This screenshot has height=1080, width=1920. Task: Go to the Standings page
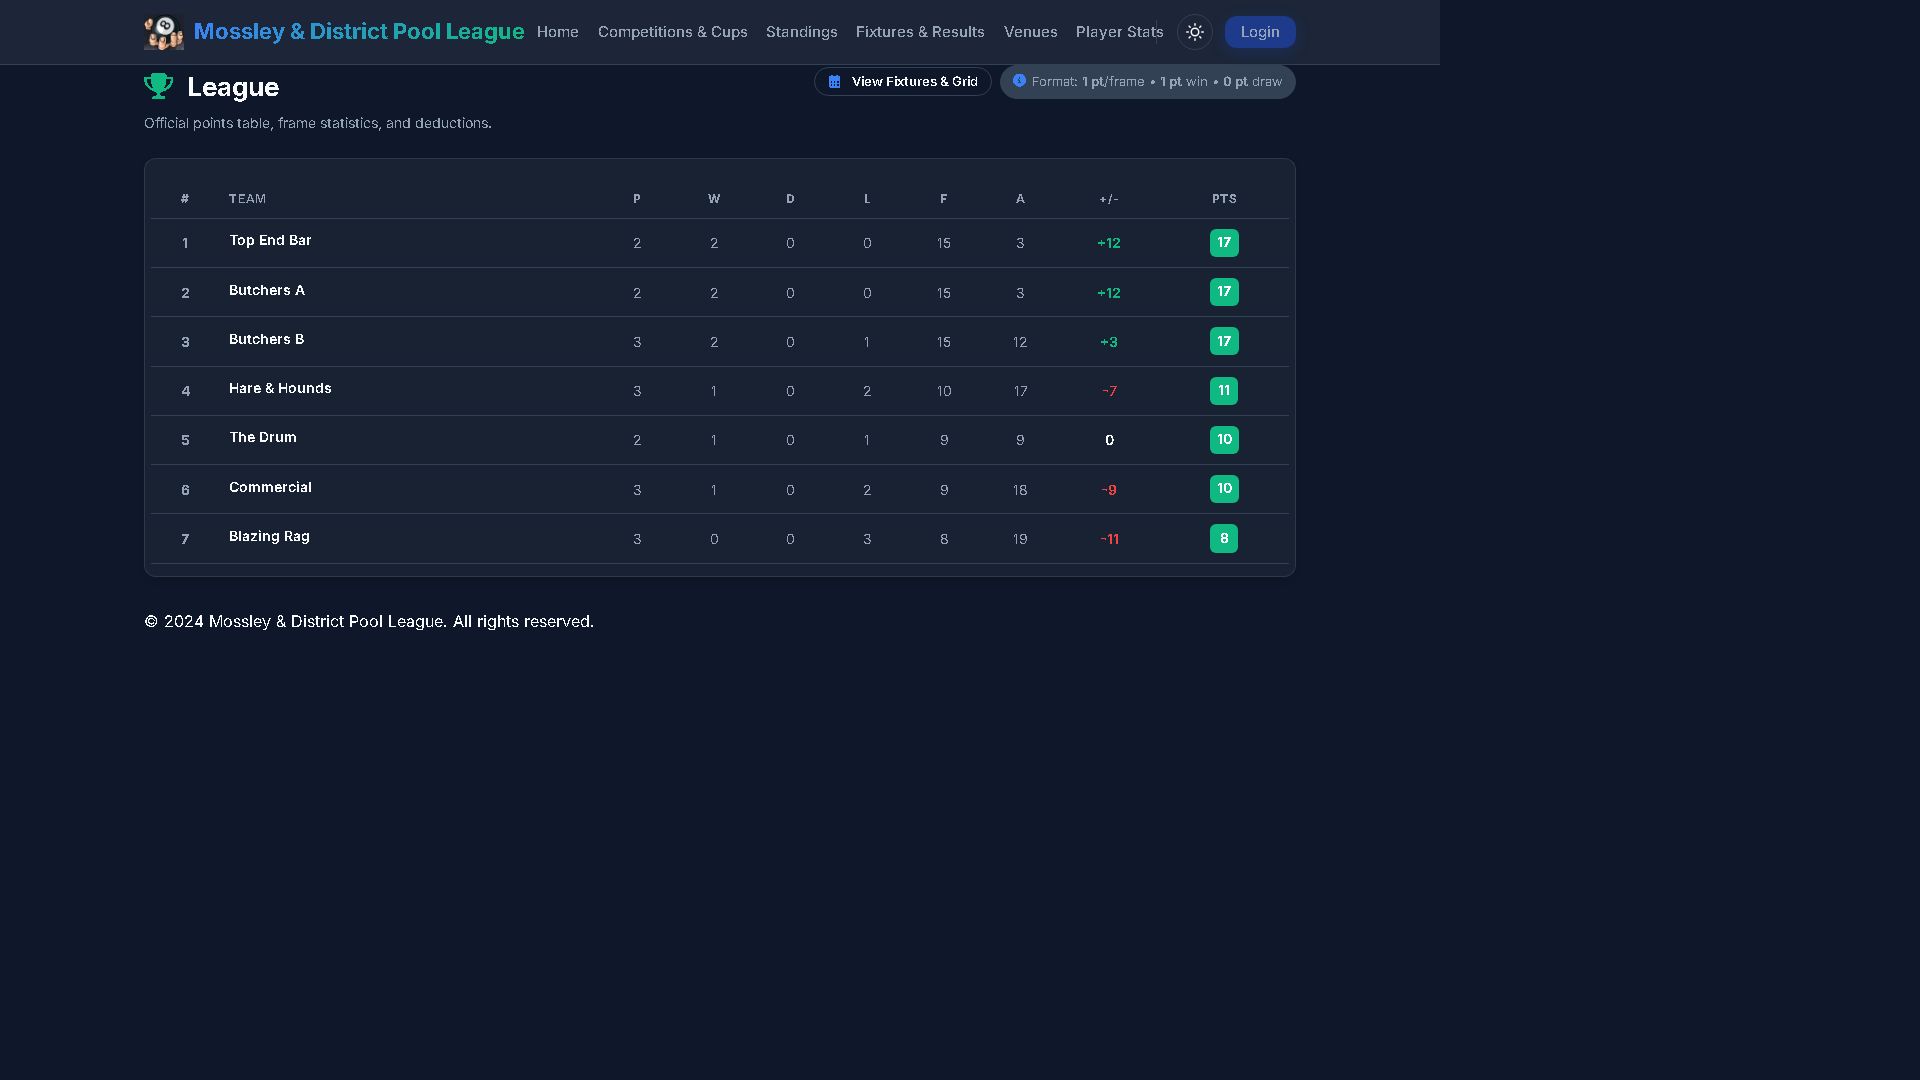802,32
